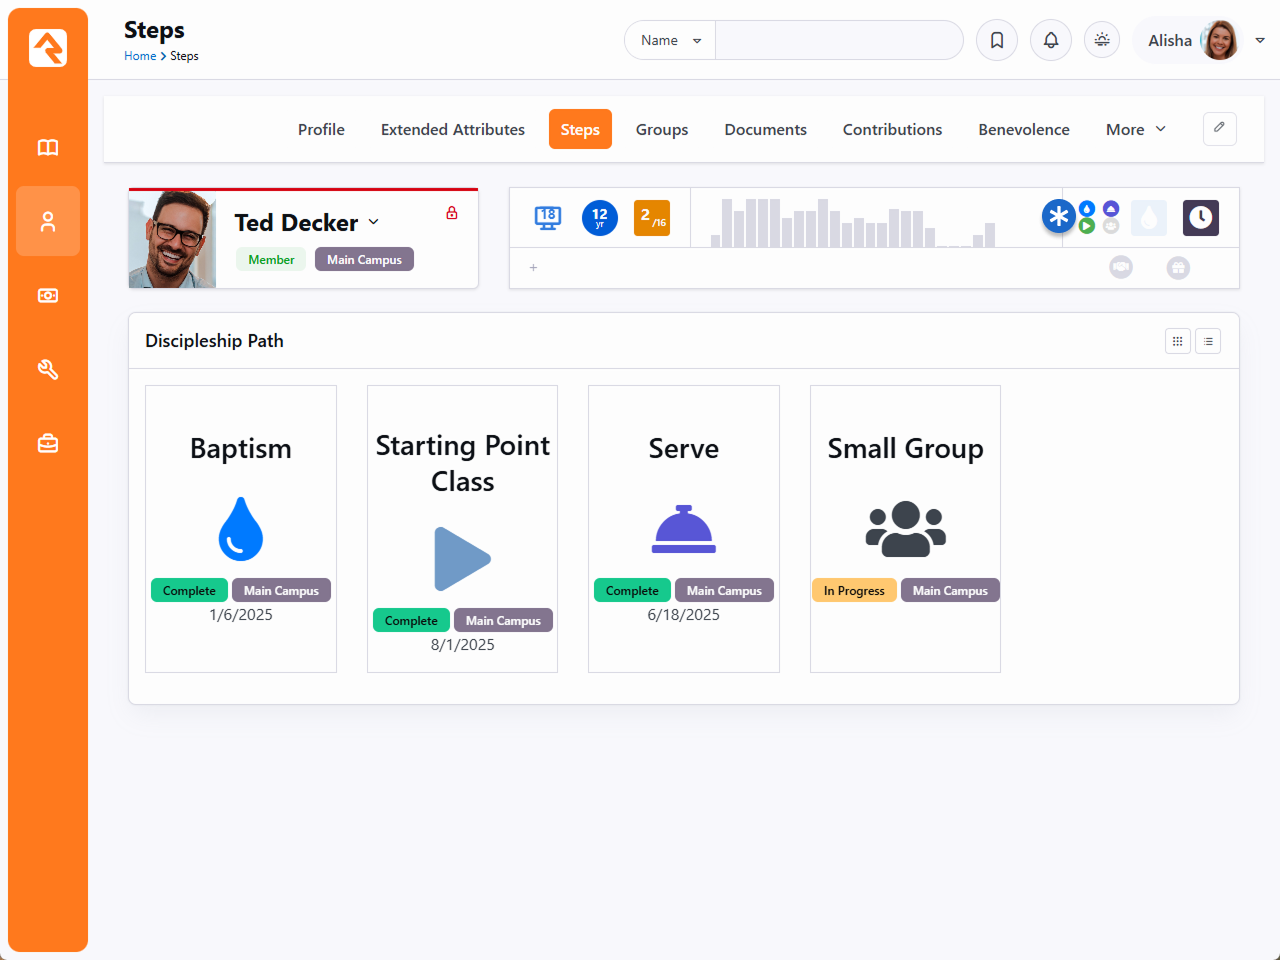The width and height of the screenshot is (1280, 960).
Task: Open the finance money icon in sidebar
Action: [x=48, y=296]
